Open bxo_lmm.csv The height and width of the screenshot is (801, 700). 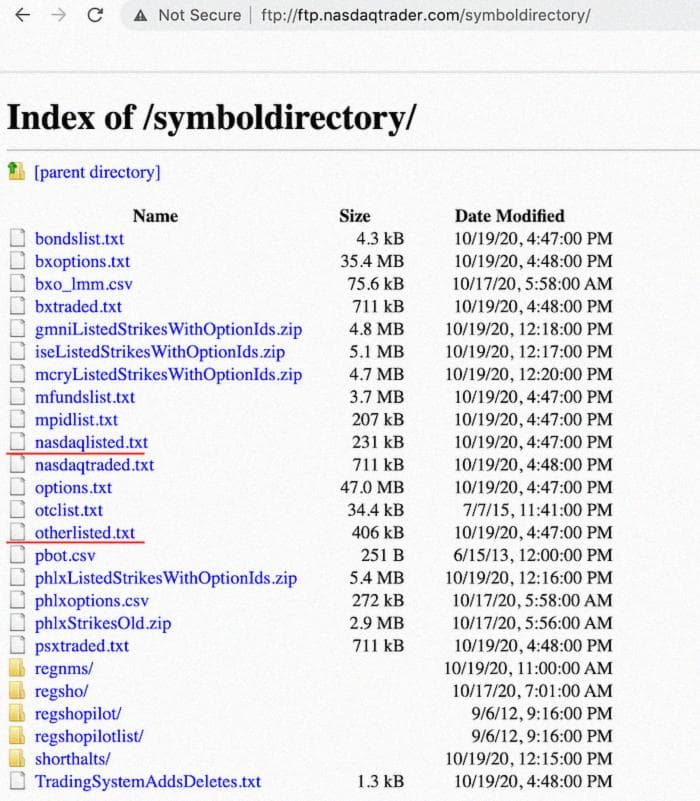click(x=83, y=284)
